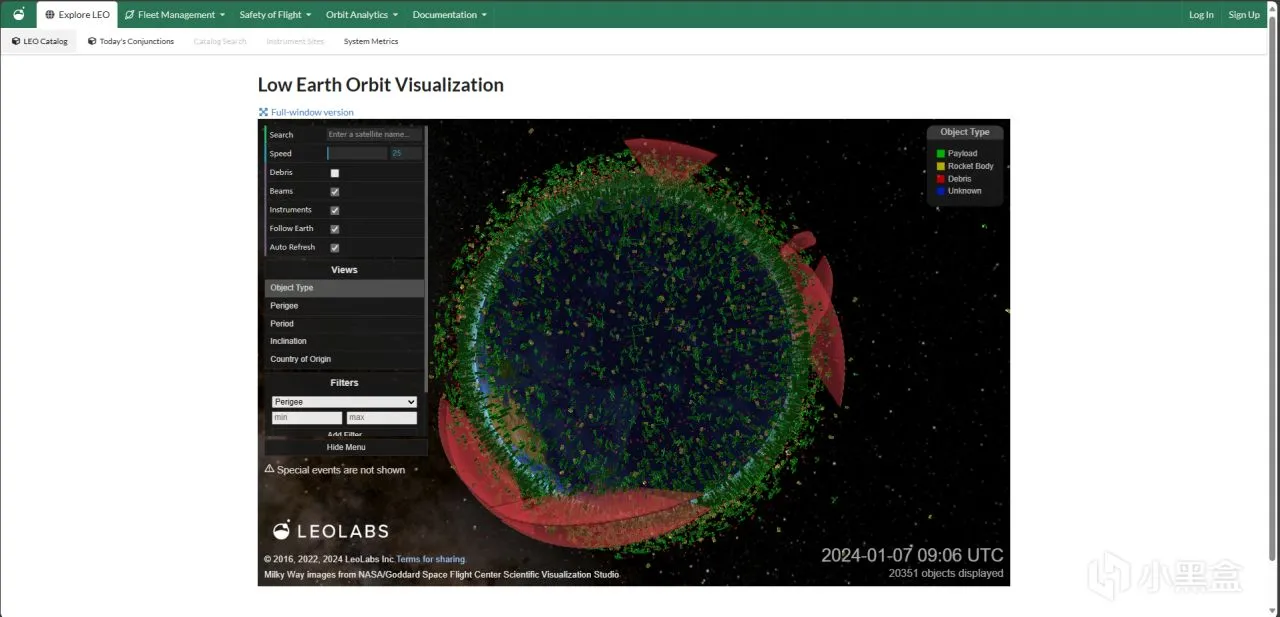Click the 'Filters' section header
Viewport: 1280px width, 617px height.
[344, 383]
